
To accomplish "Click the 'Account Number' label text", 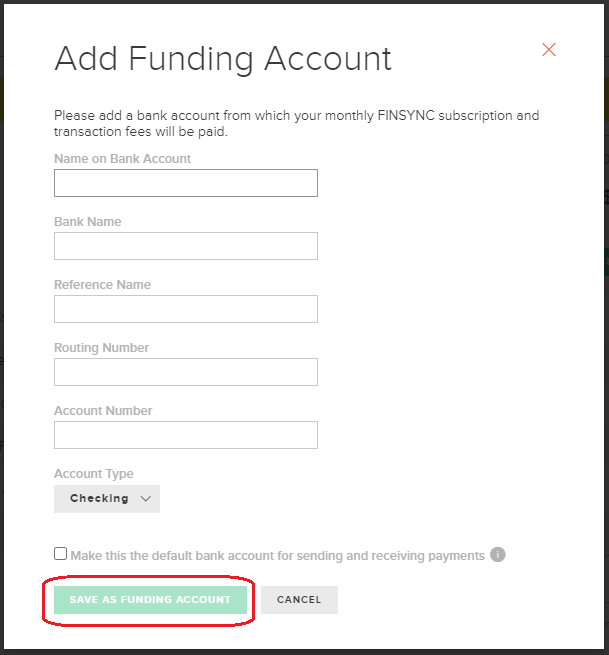I will click(103, 411).
